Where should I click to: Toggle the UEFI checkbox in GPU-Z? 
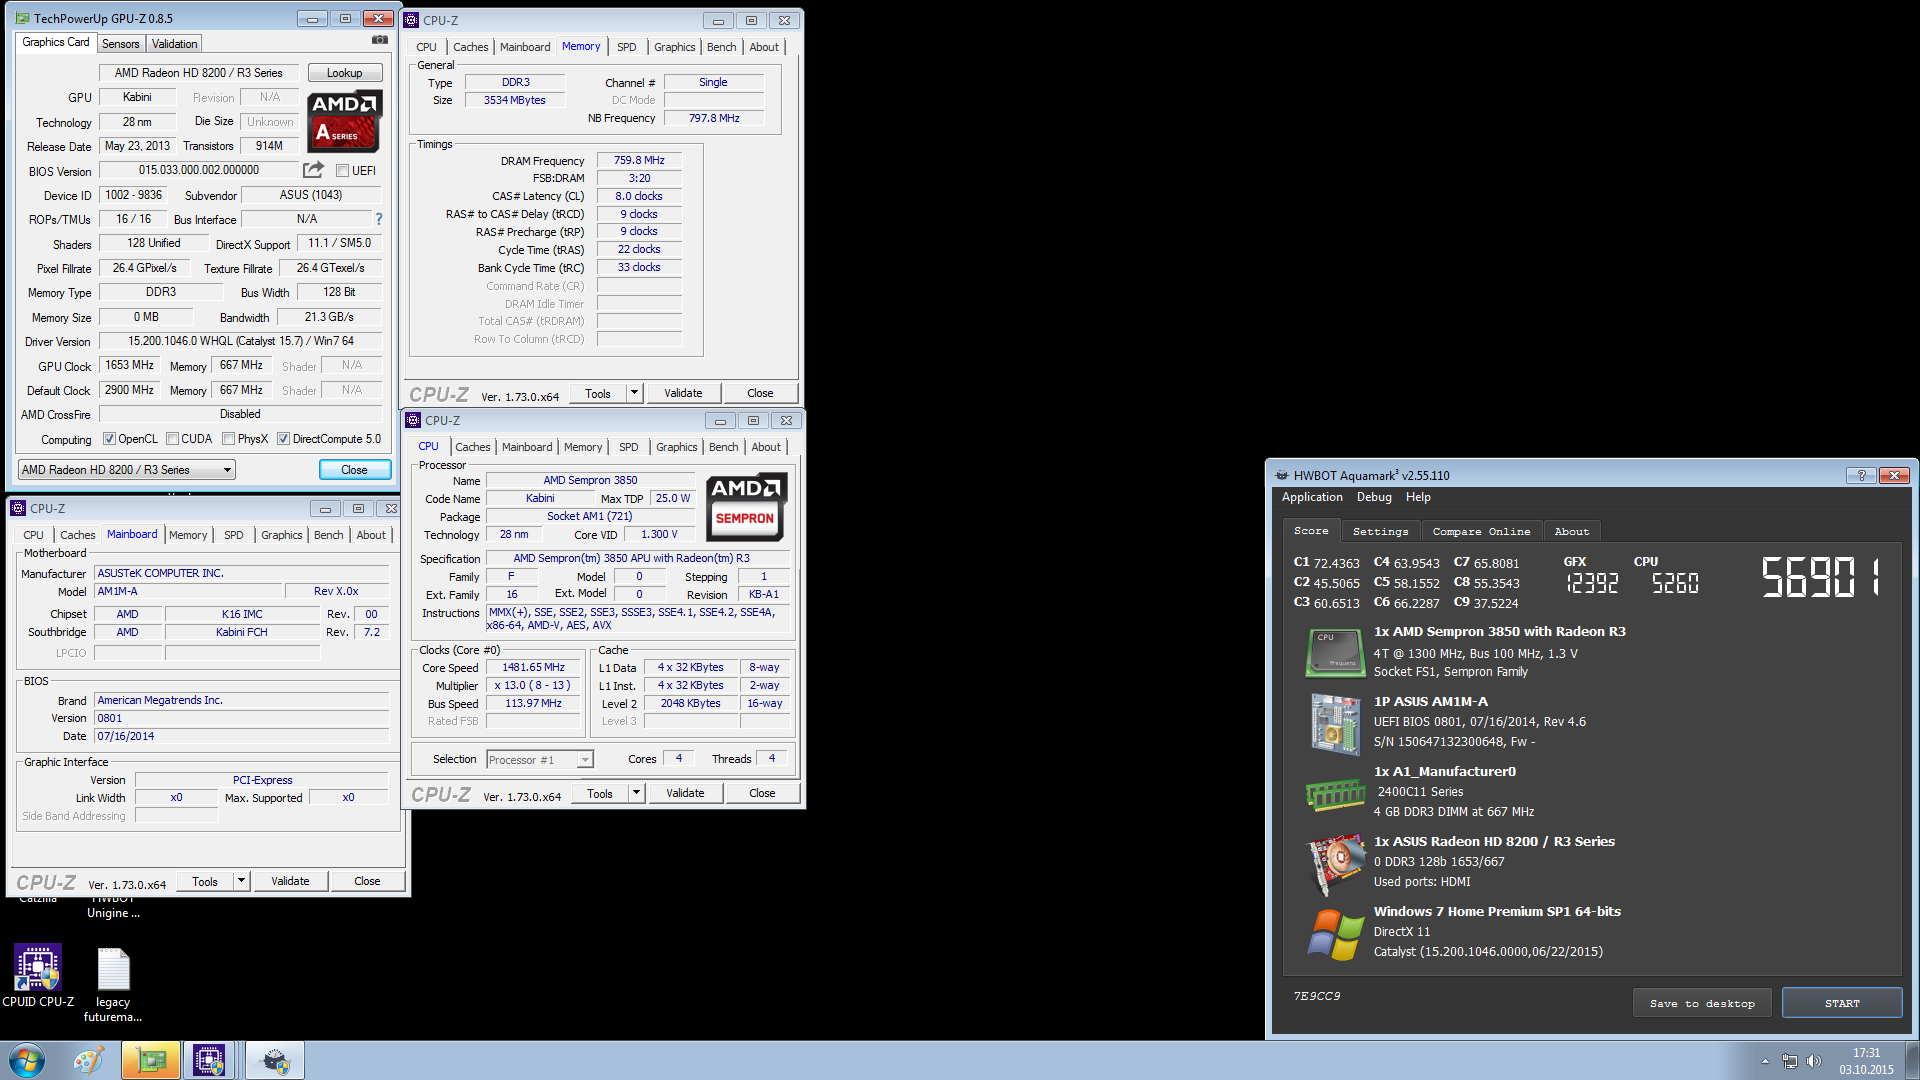[x=342, y=171]
